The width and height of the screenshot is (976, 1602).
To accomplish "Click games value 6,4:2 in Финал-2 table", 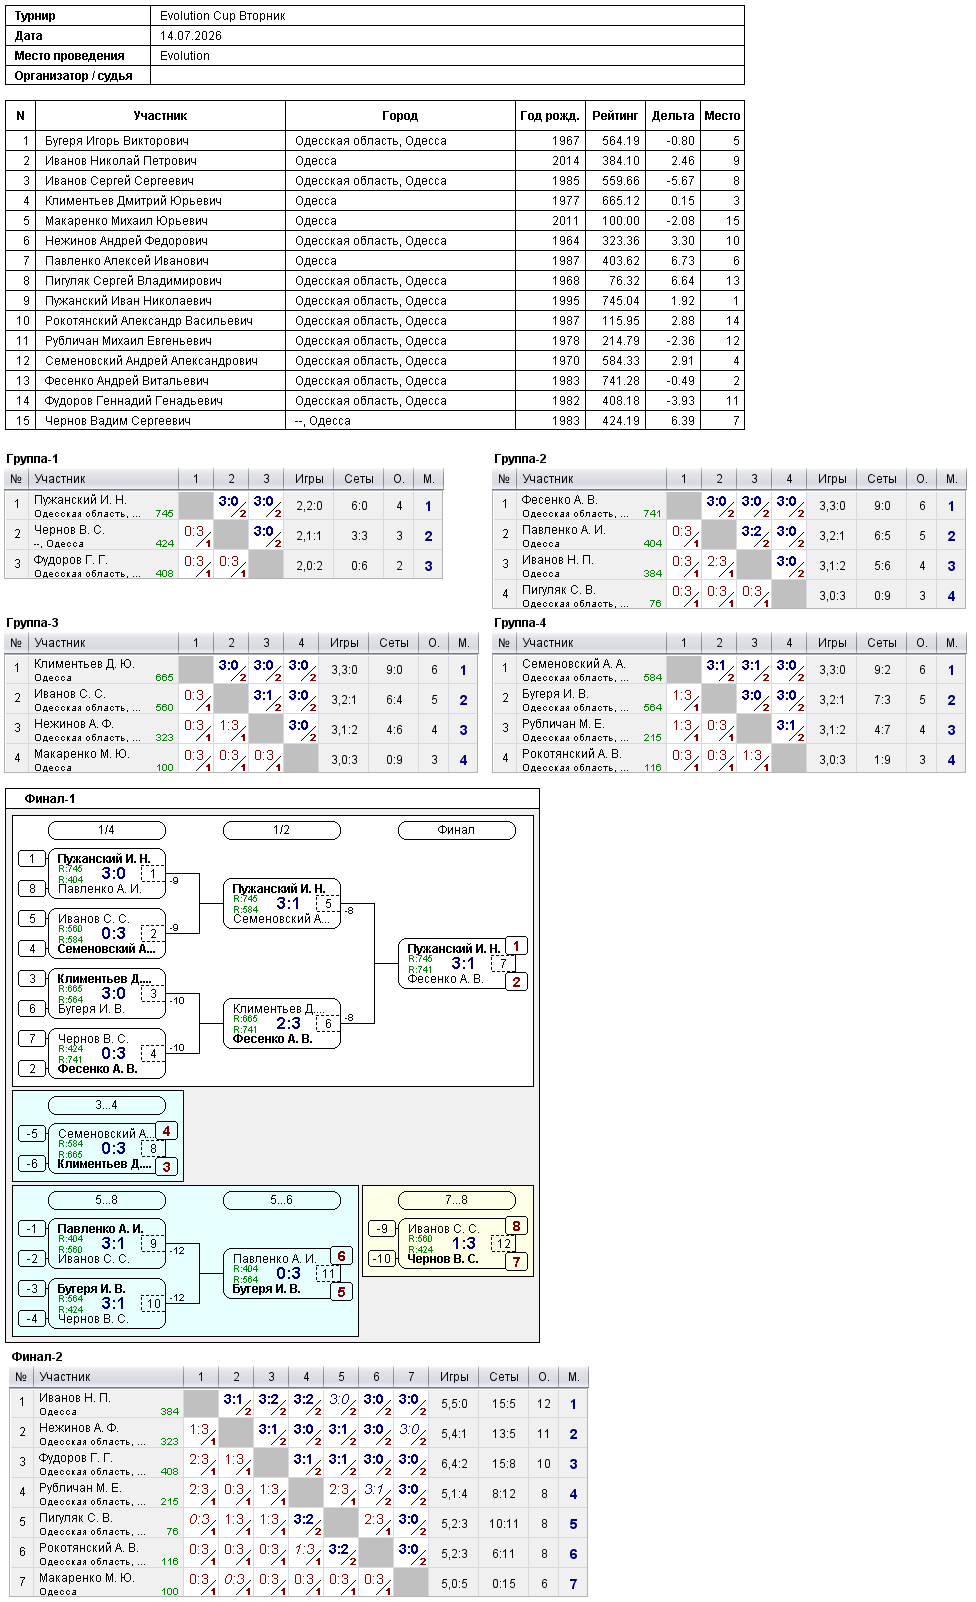I will coord(454,1464).
